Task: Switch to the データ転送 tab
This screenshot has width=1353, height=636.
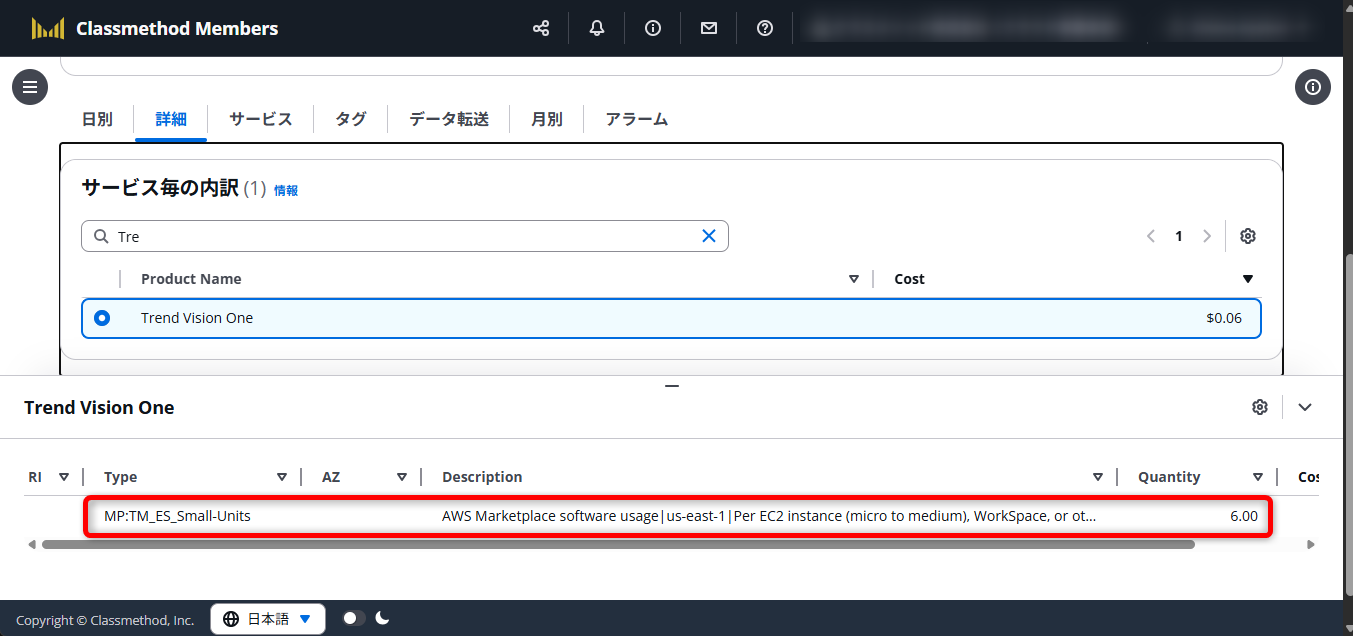Action: (449, 119)
